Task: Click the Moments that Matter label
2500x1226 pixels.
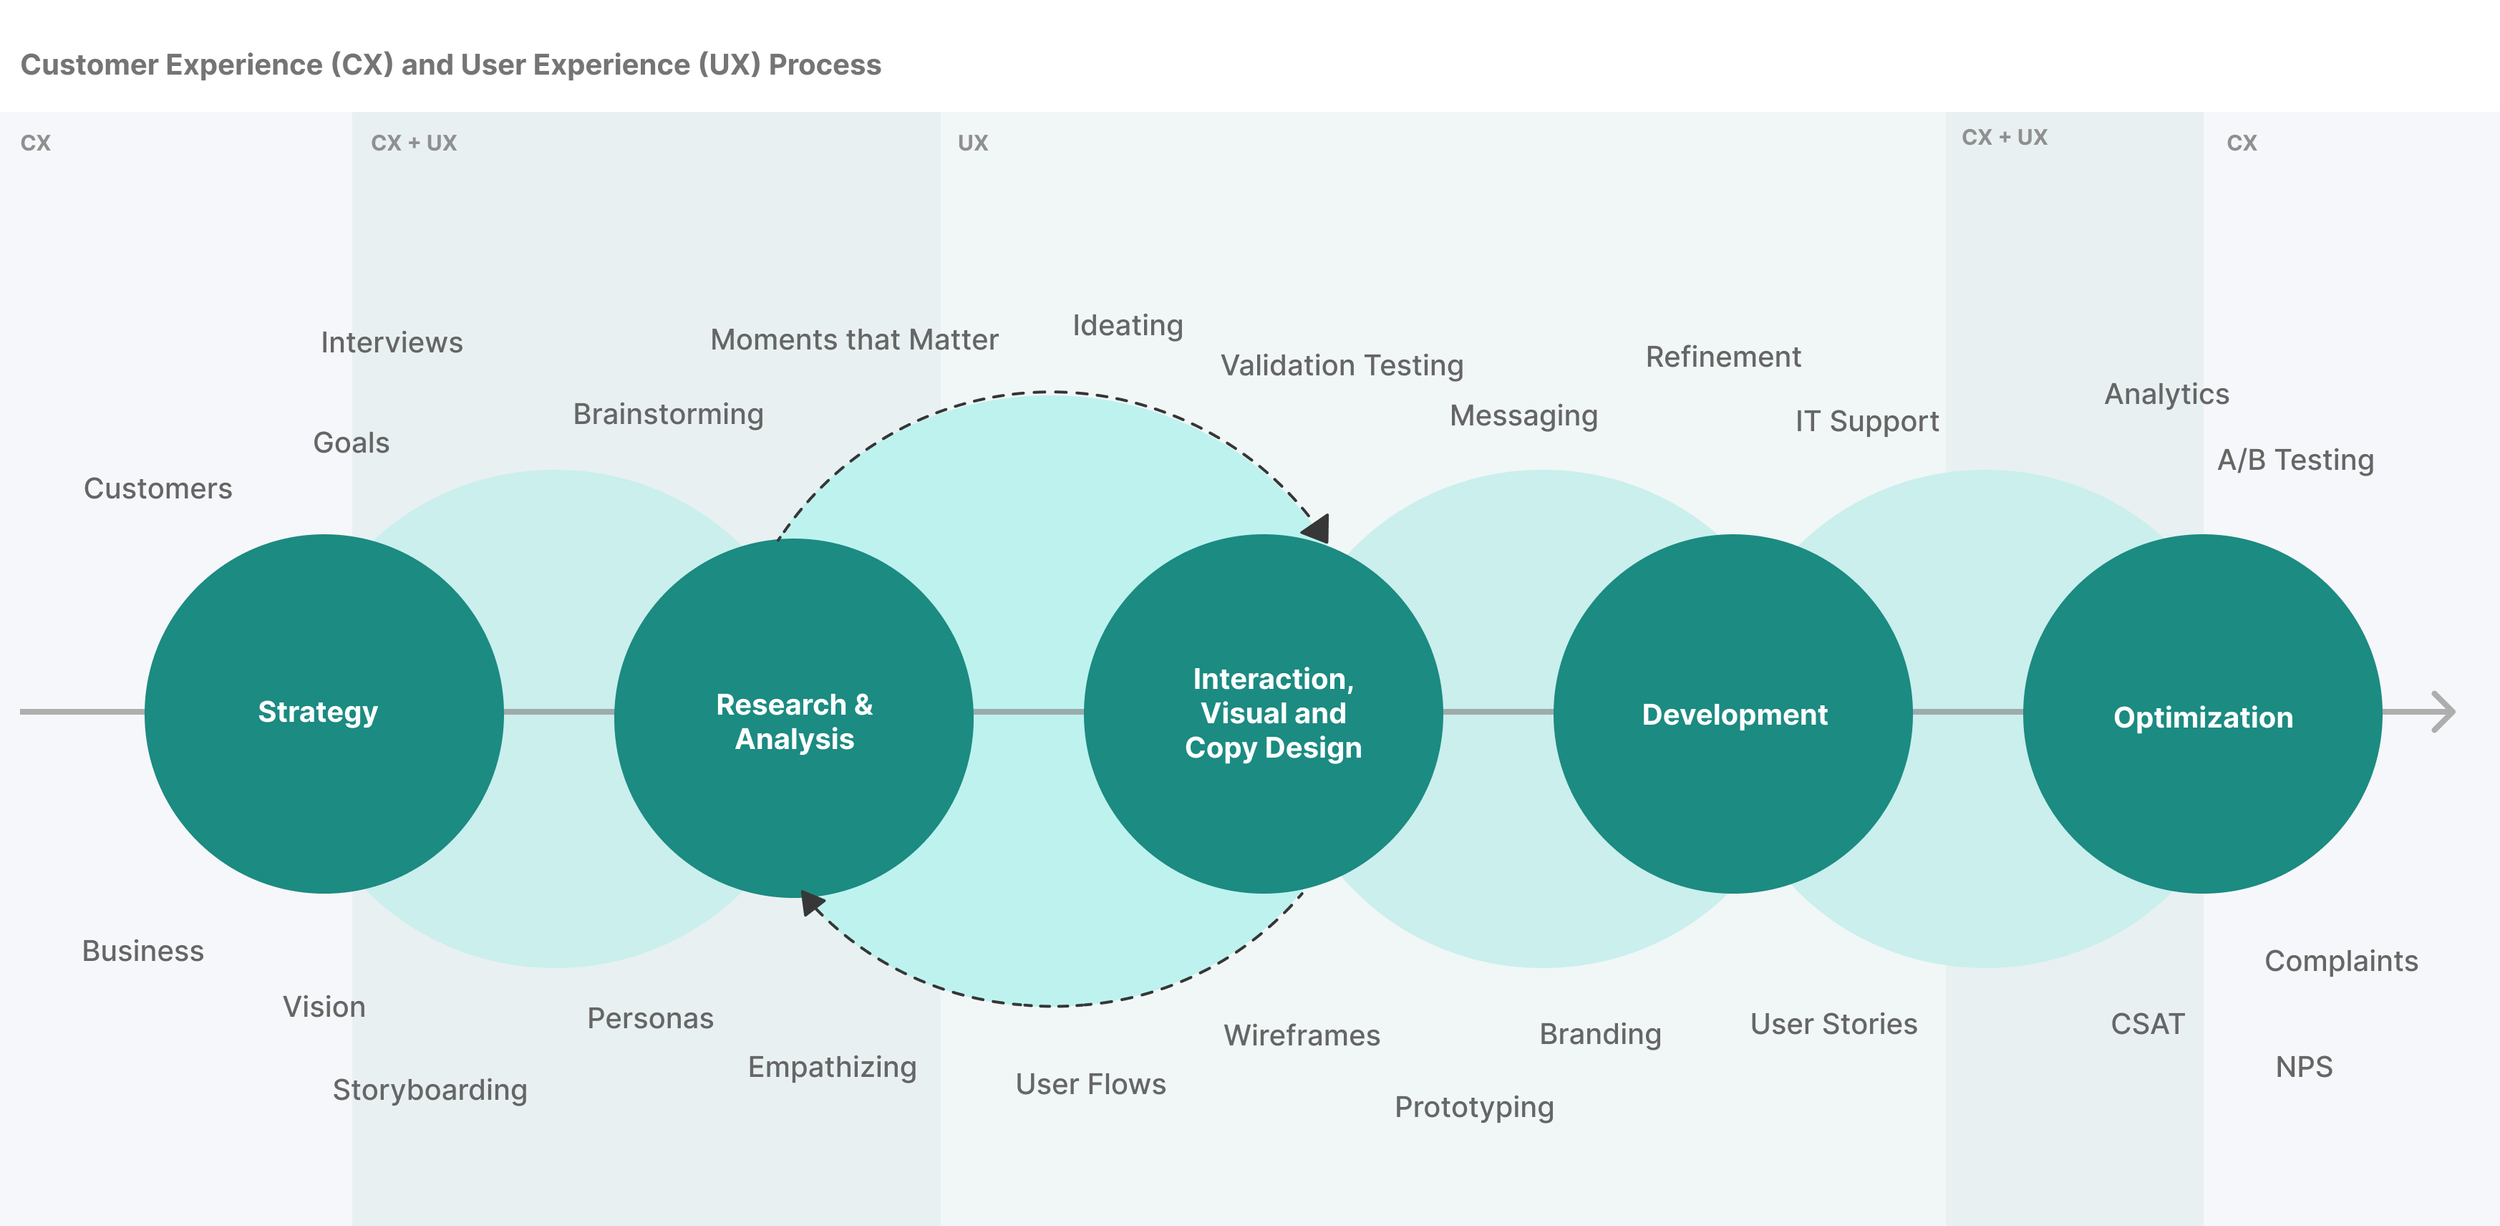Action: coord(854,340)
